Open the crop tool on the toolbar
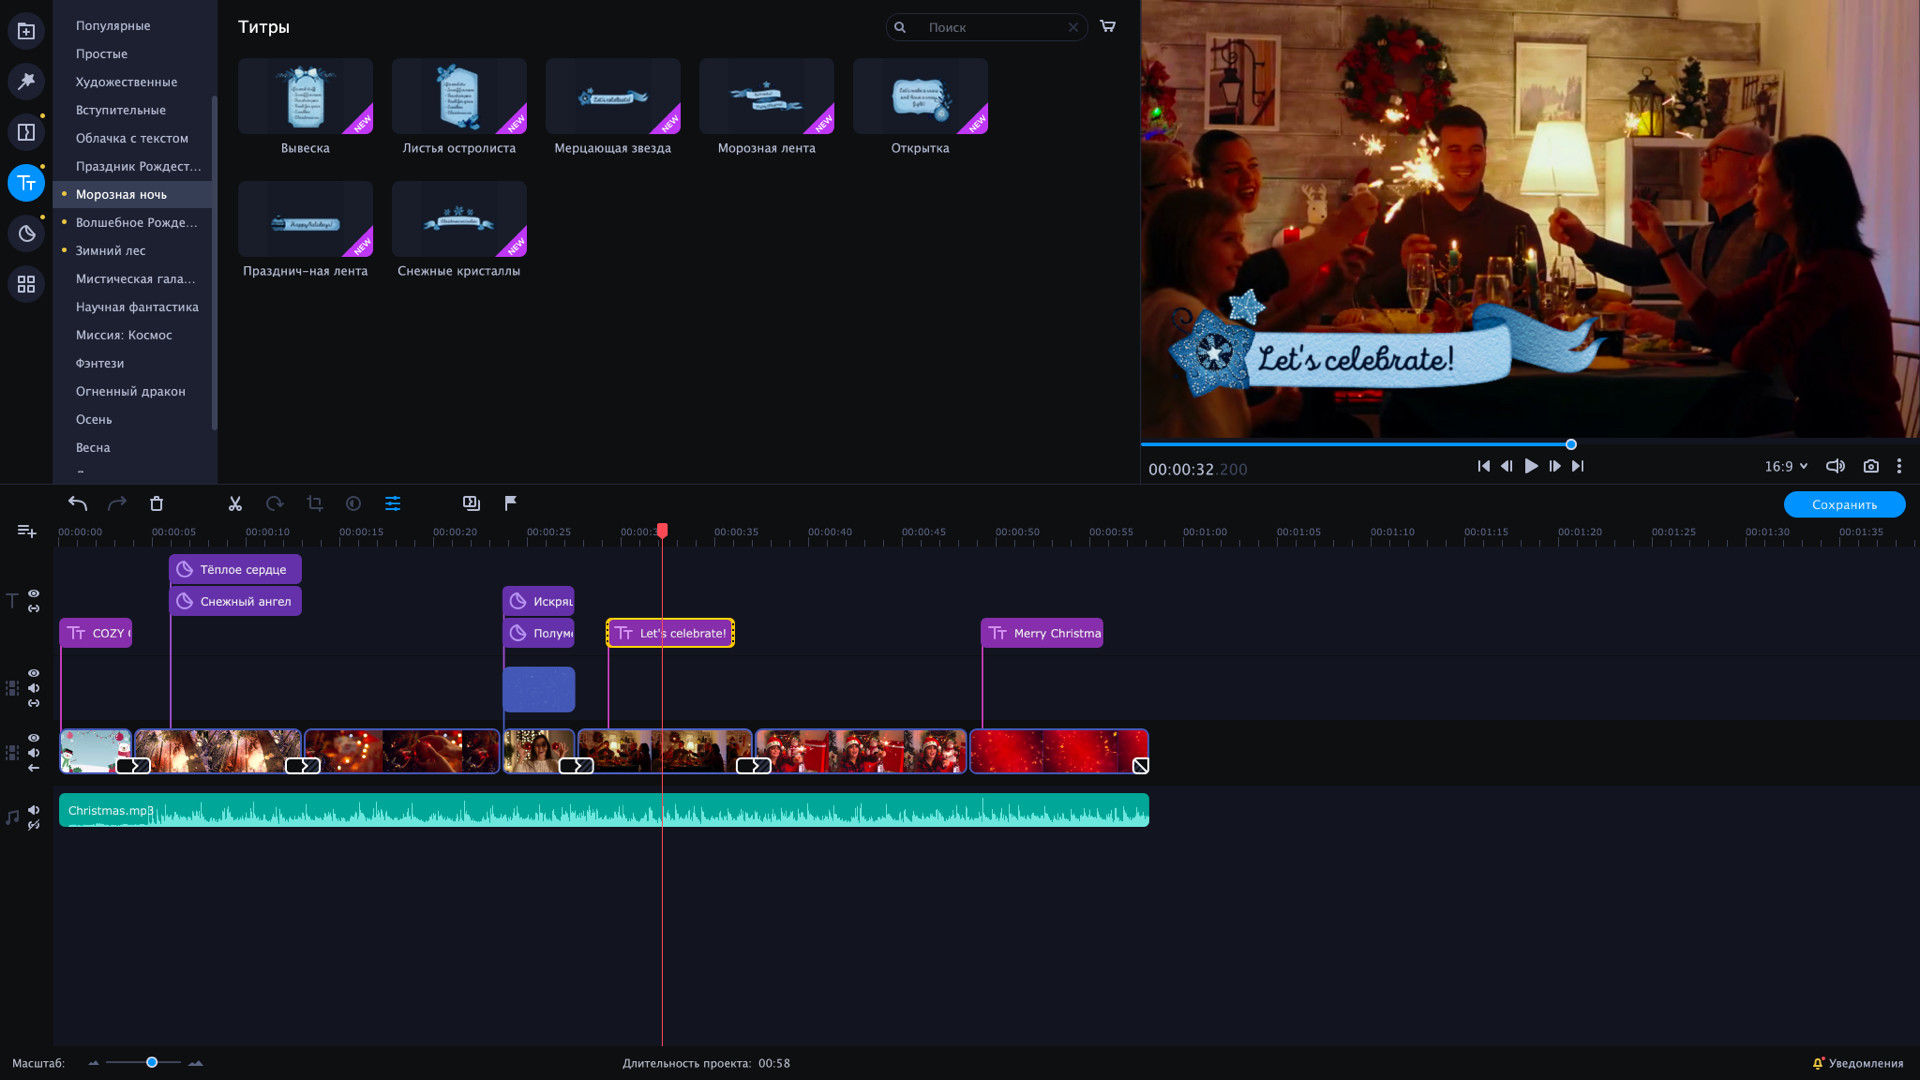 (314, 503)
